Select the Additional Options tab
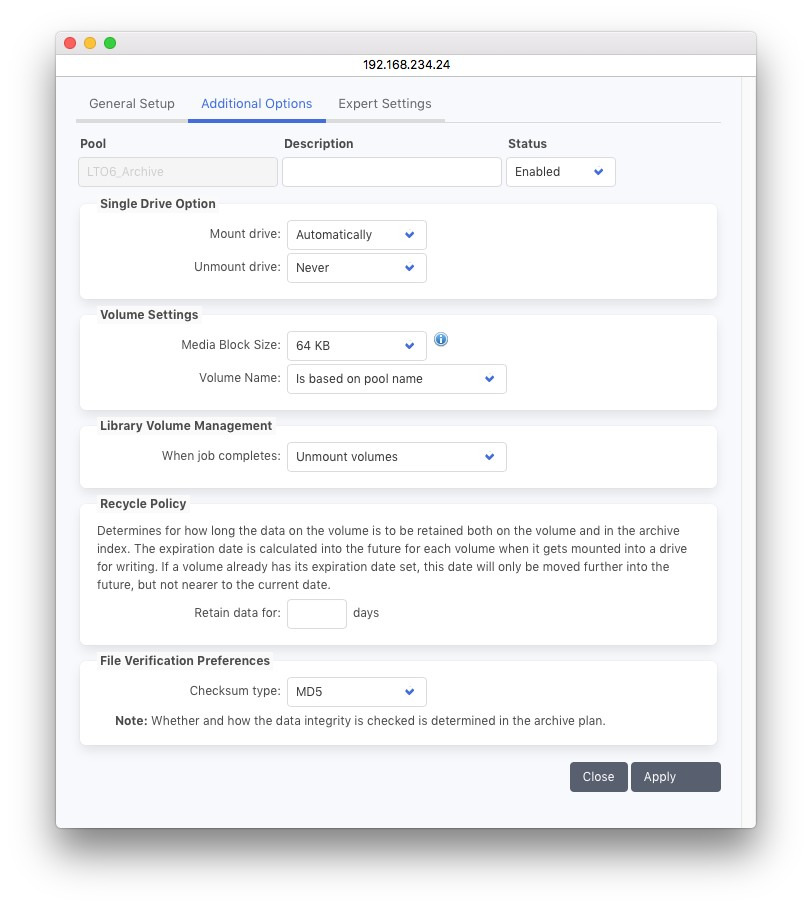 [257, 104]
